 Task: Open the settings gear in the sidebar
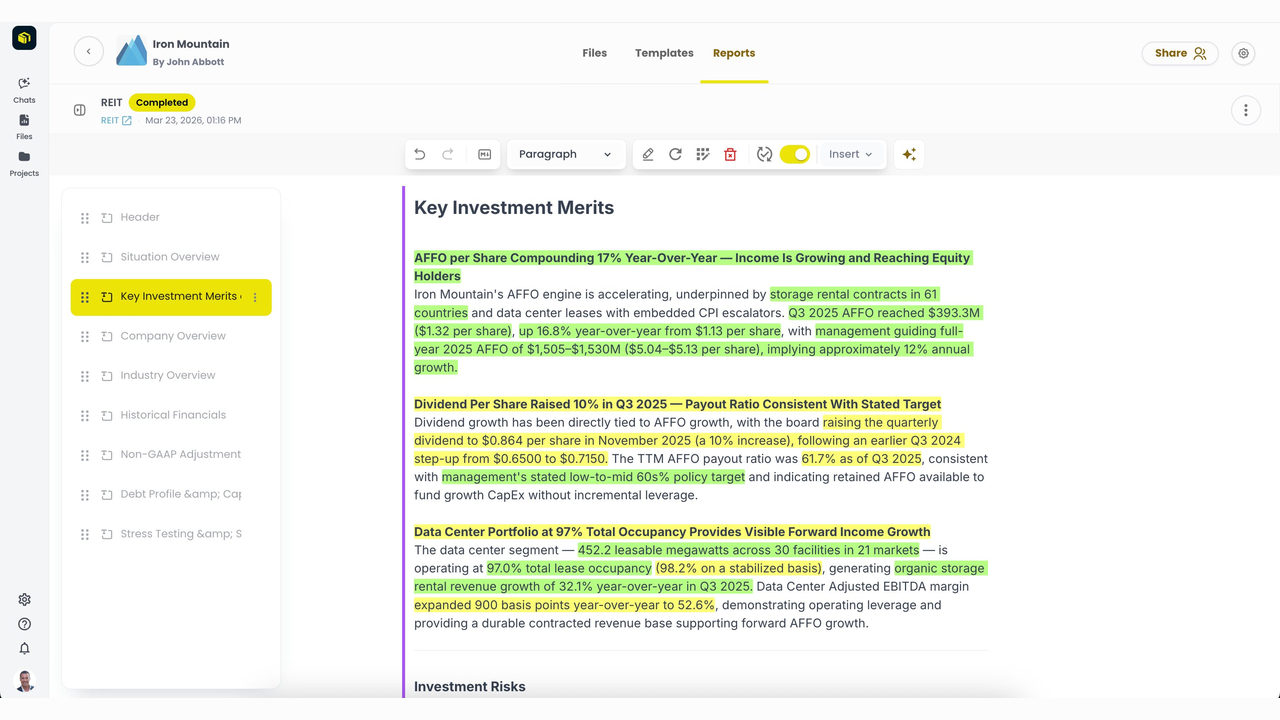pos(25,600)
